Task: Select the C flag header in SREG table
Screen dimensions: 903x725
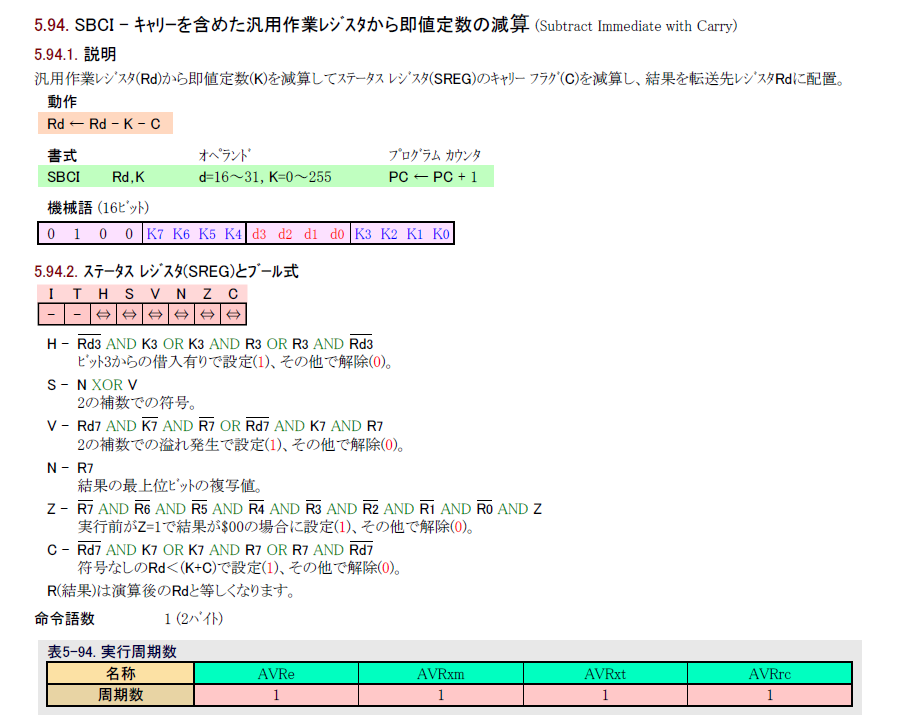Action: tap(233, 294)
